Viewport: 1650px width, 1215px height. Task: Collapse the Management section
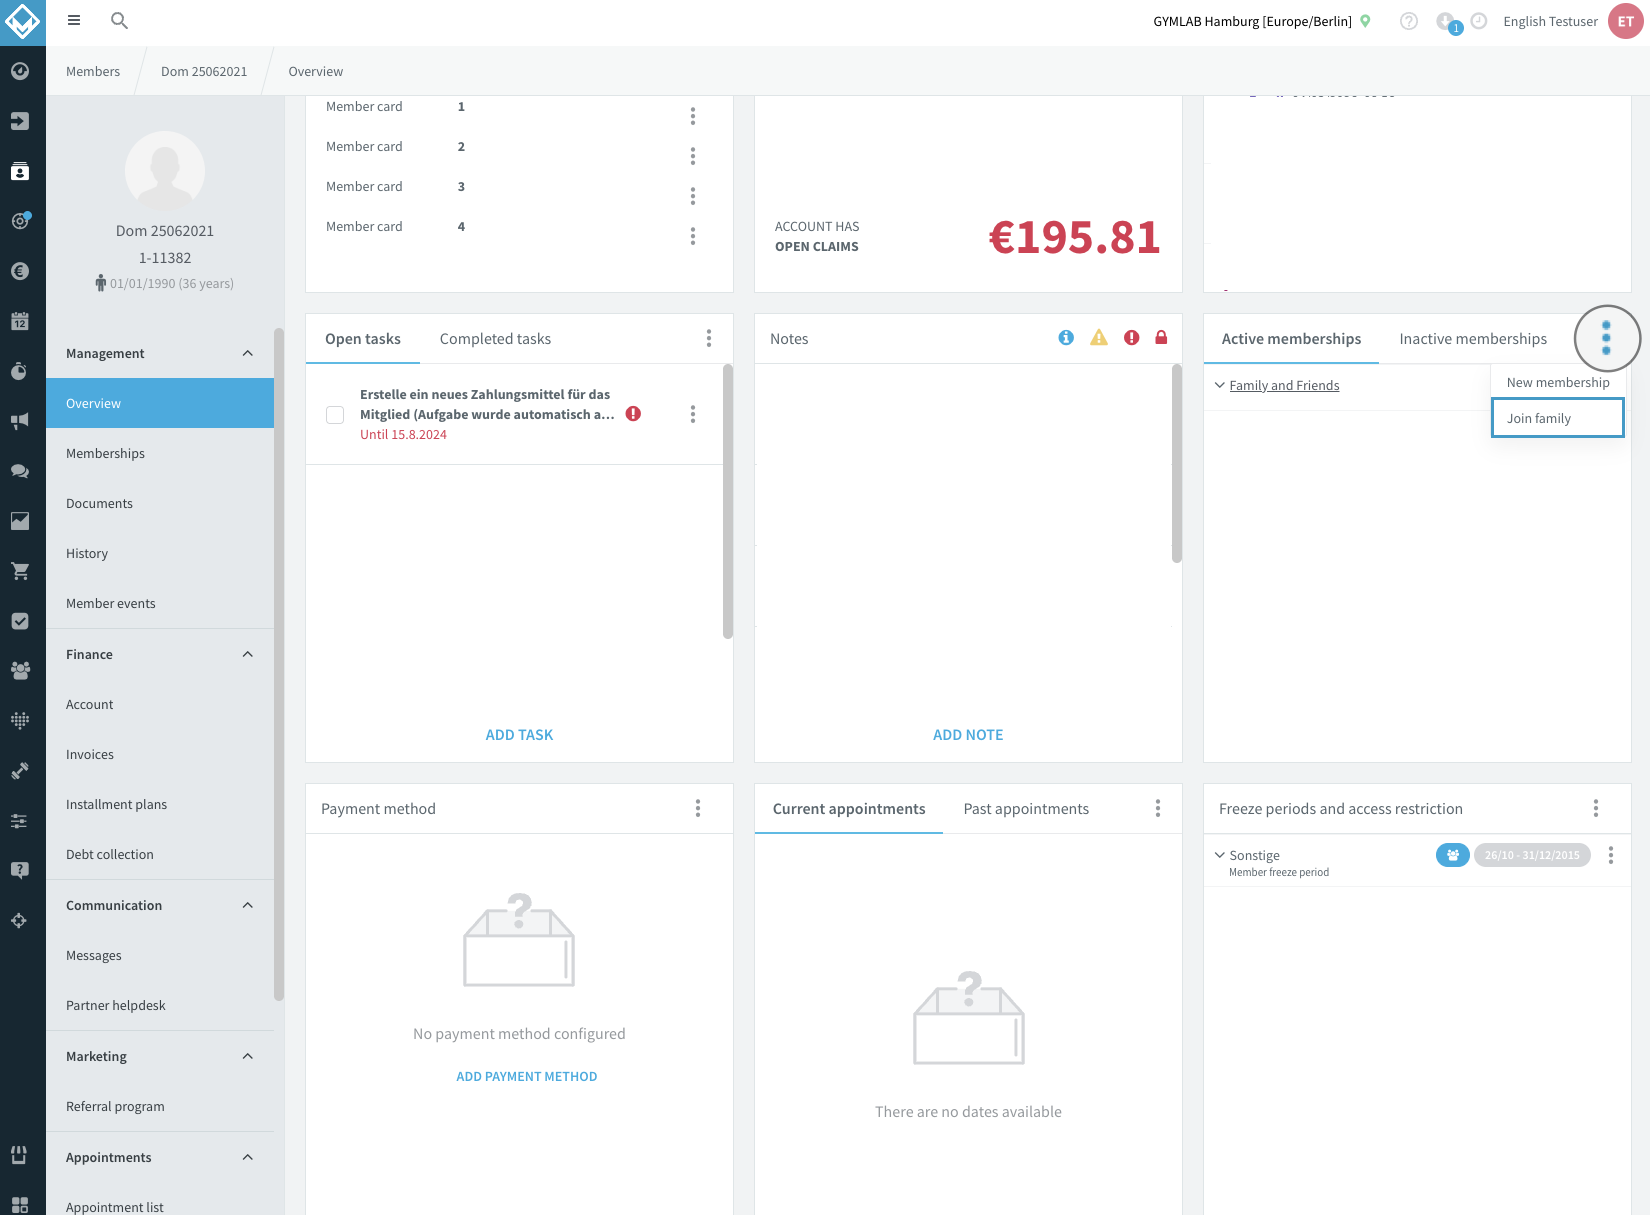pyautogui.click(x=248, y=353)
